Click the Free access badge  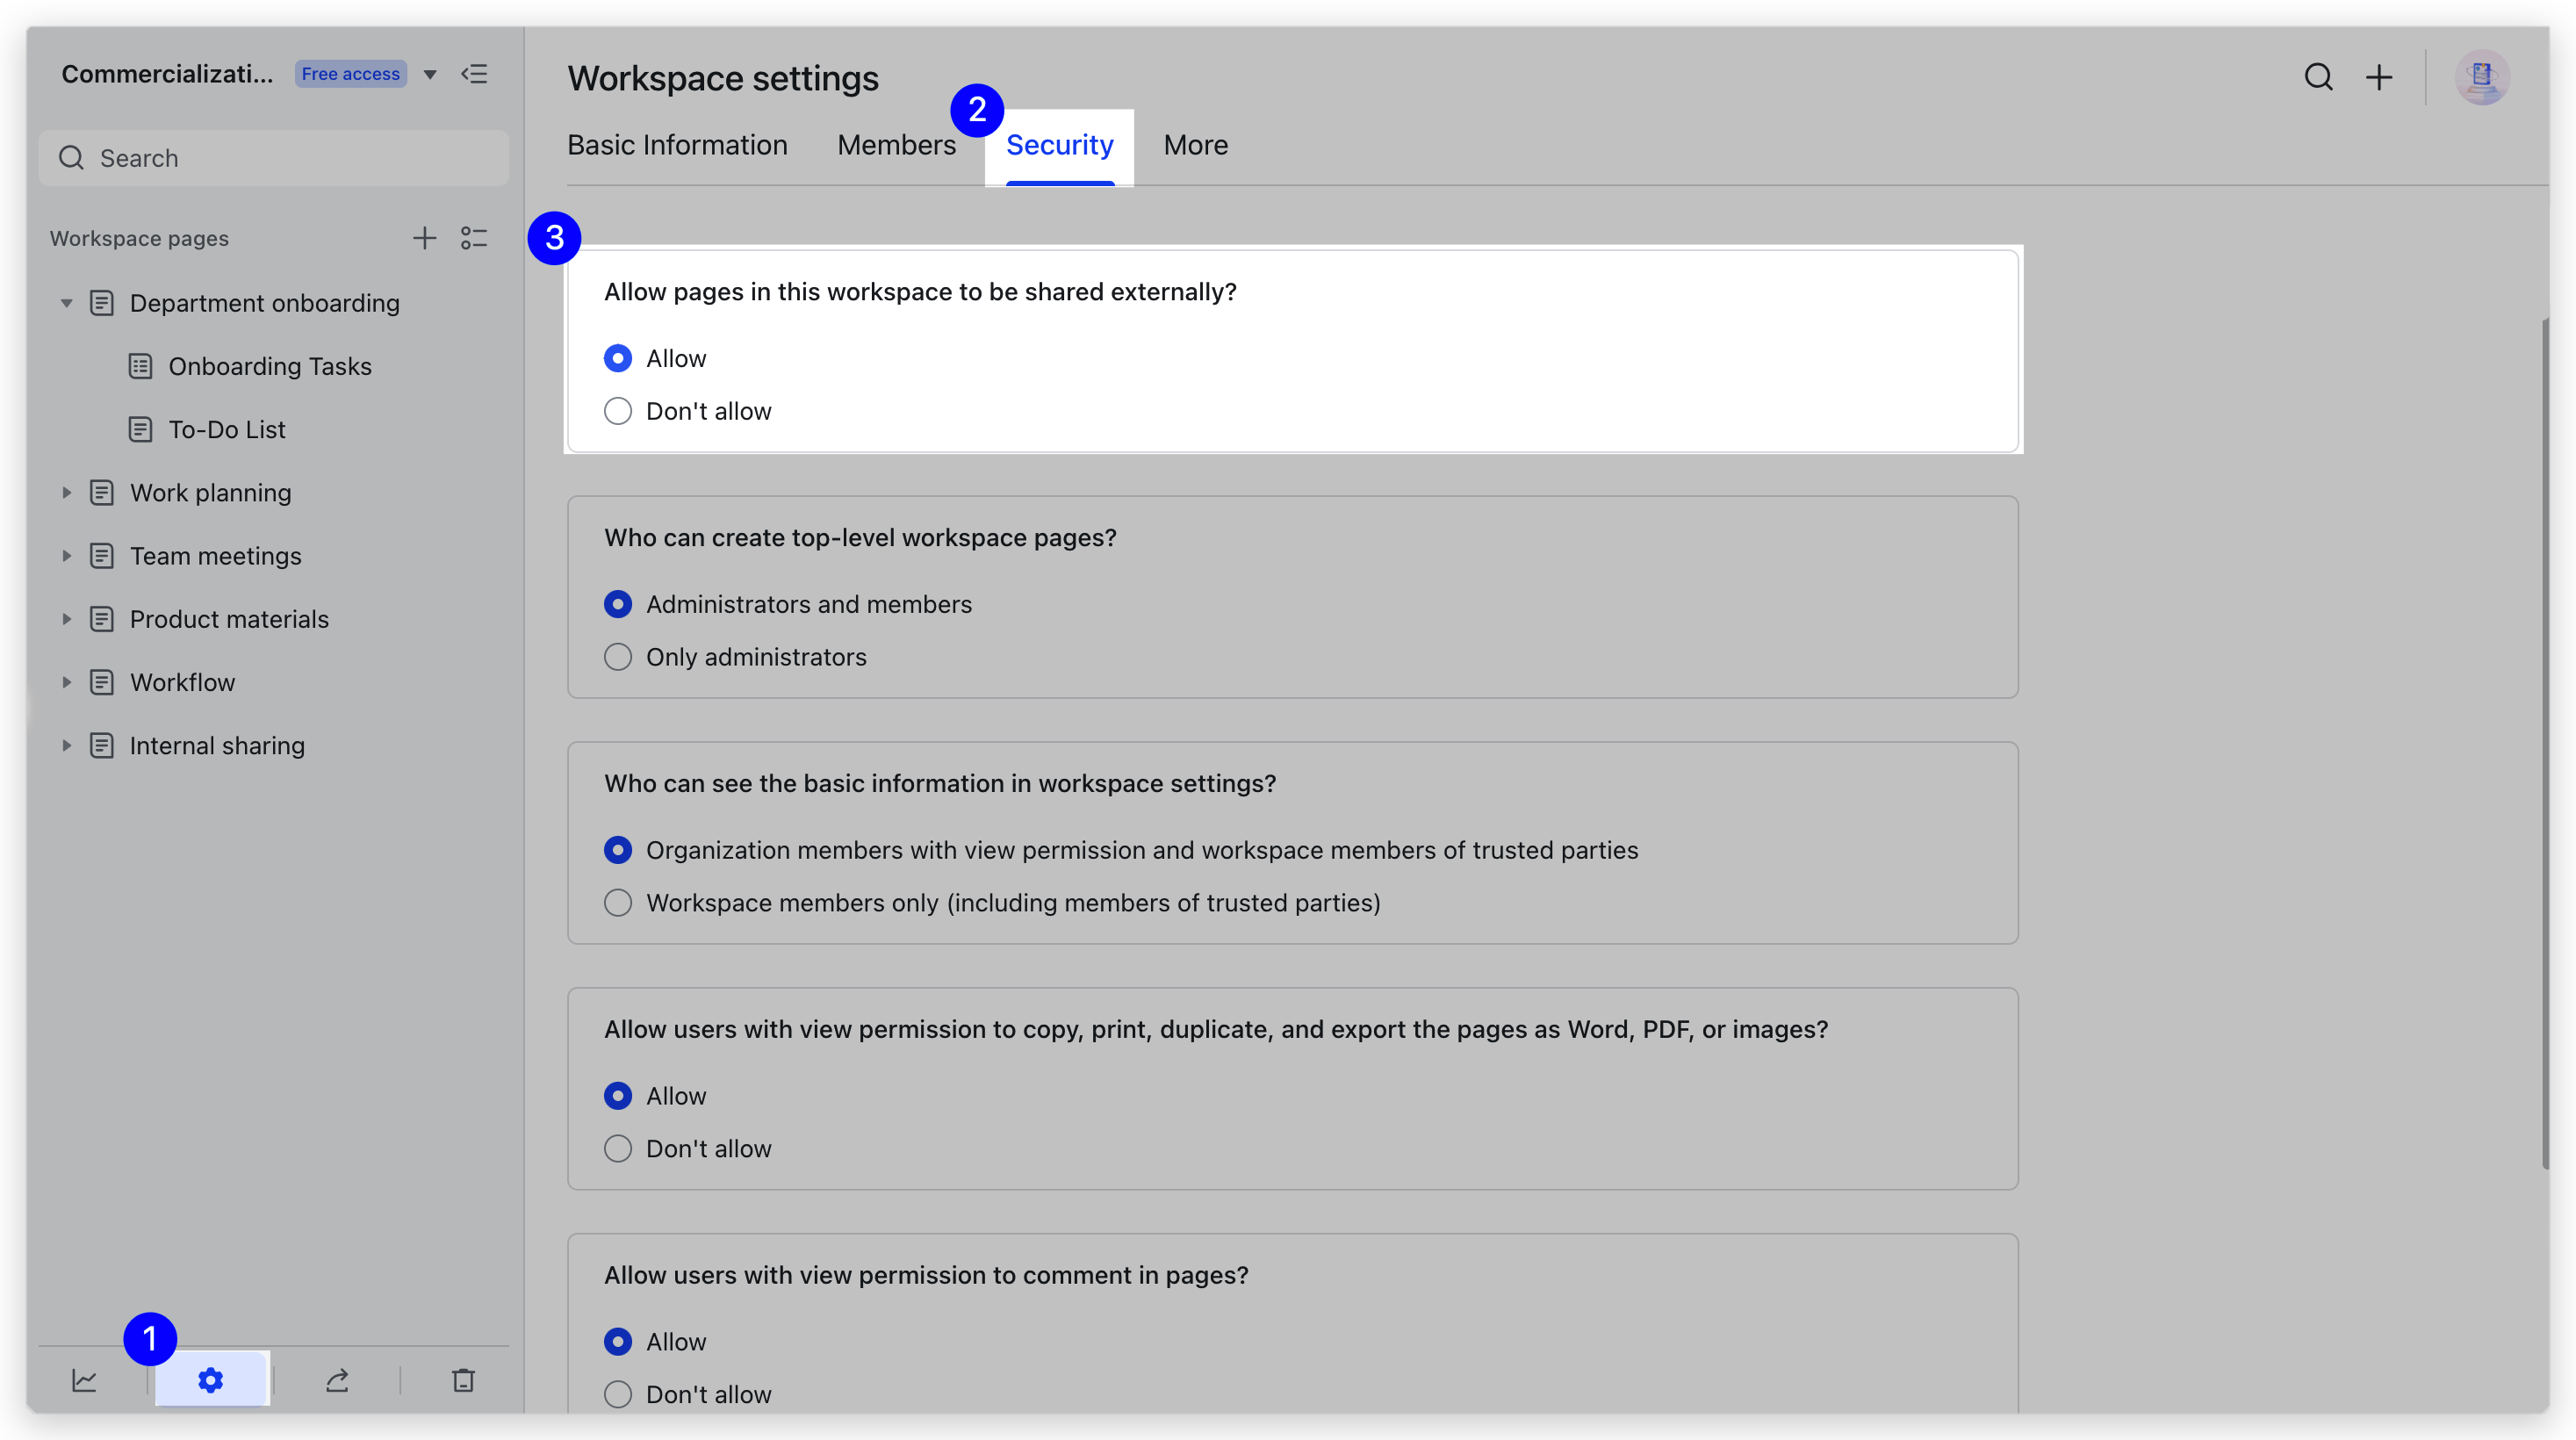coord(350,73)
